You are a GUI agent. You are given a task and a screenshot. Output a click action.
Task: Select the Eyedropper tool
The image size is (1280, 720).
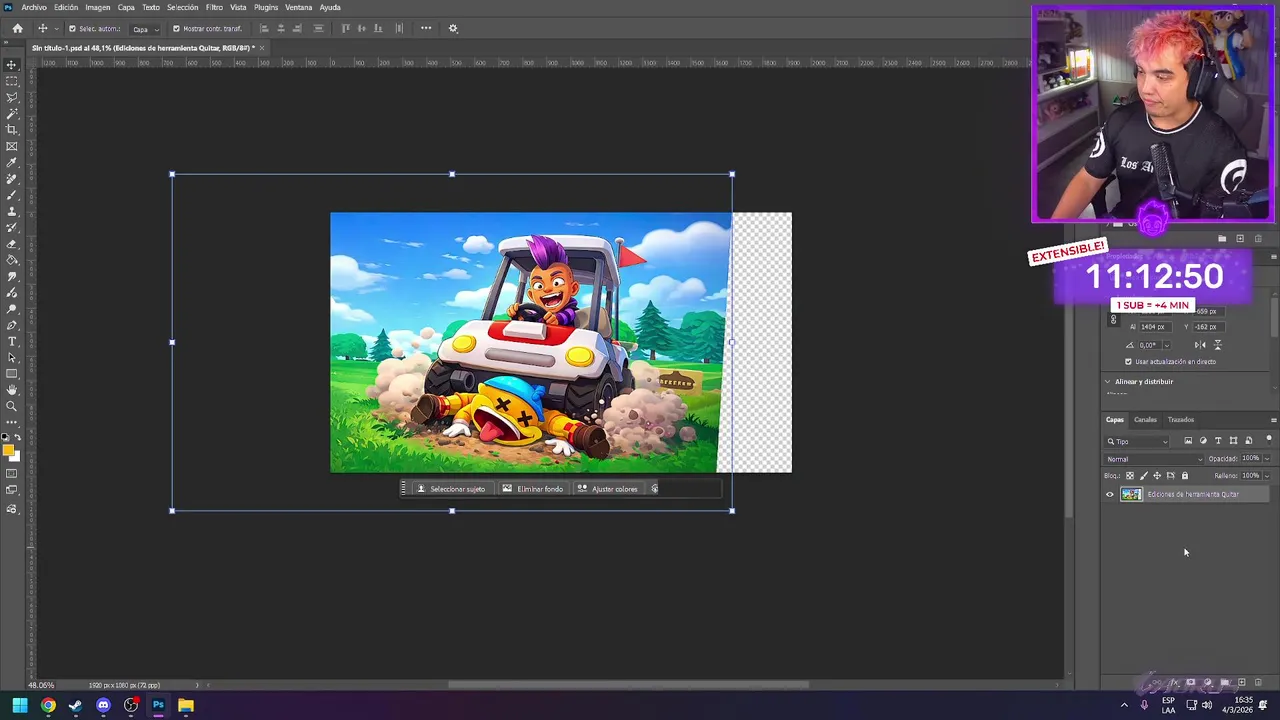pyautogui.click(x=12, y=163)
